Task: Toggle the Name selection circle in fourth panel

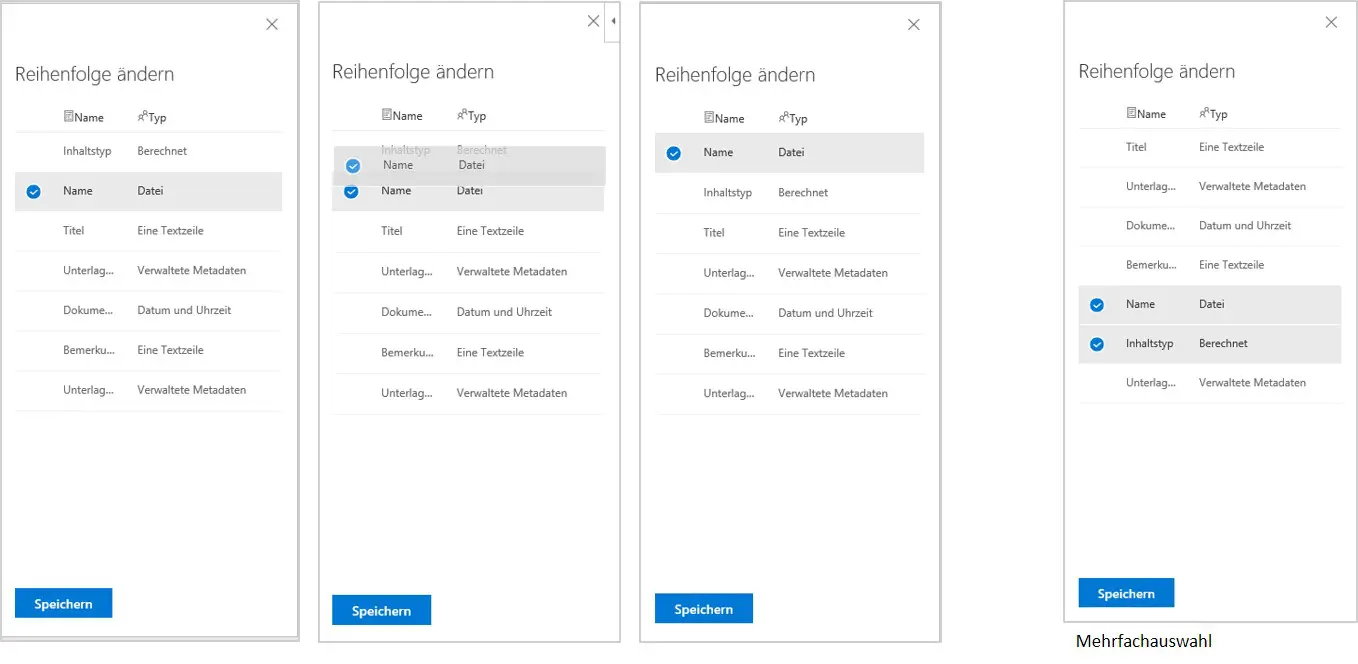Action: coord(1096,304)
